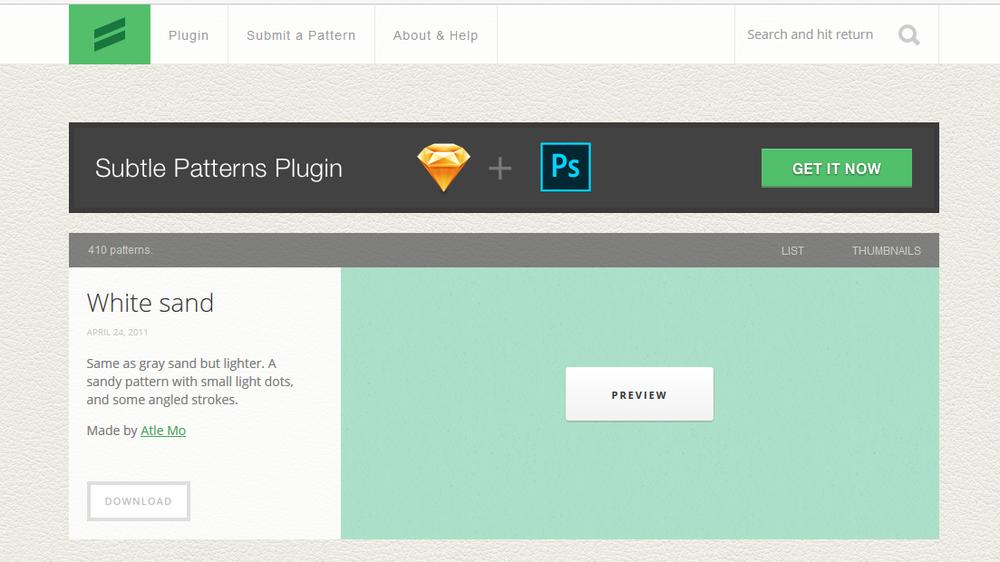The image size is (1000, 562).
Task: Click the APRIL 24, 2011 date
Action: point(117,332)
